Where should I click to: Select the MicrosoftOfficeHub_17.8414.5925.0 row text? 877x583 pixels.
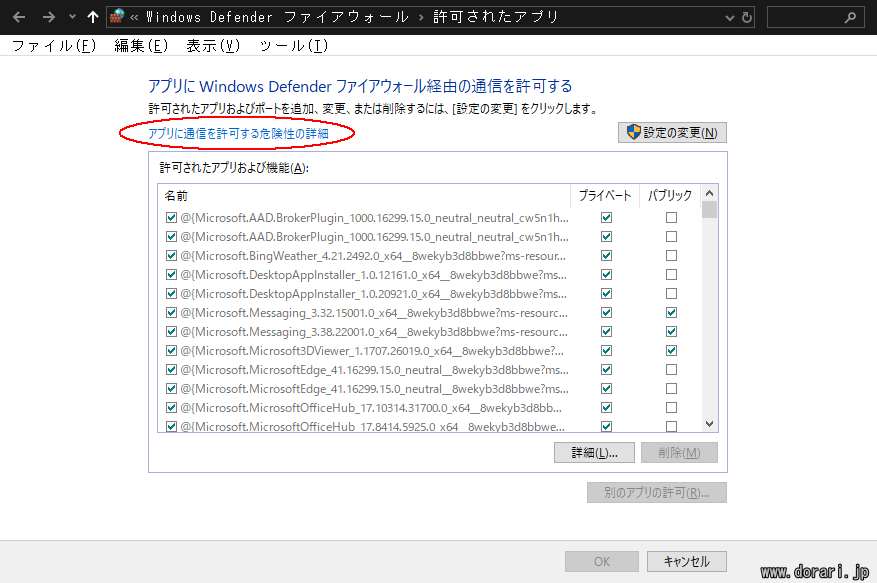point(373,426)
